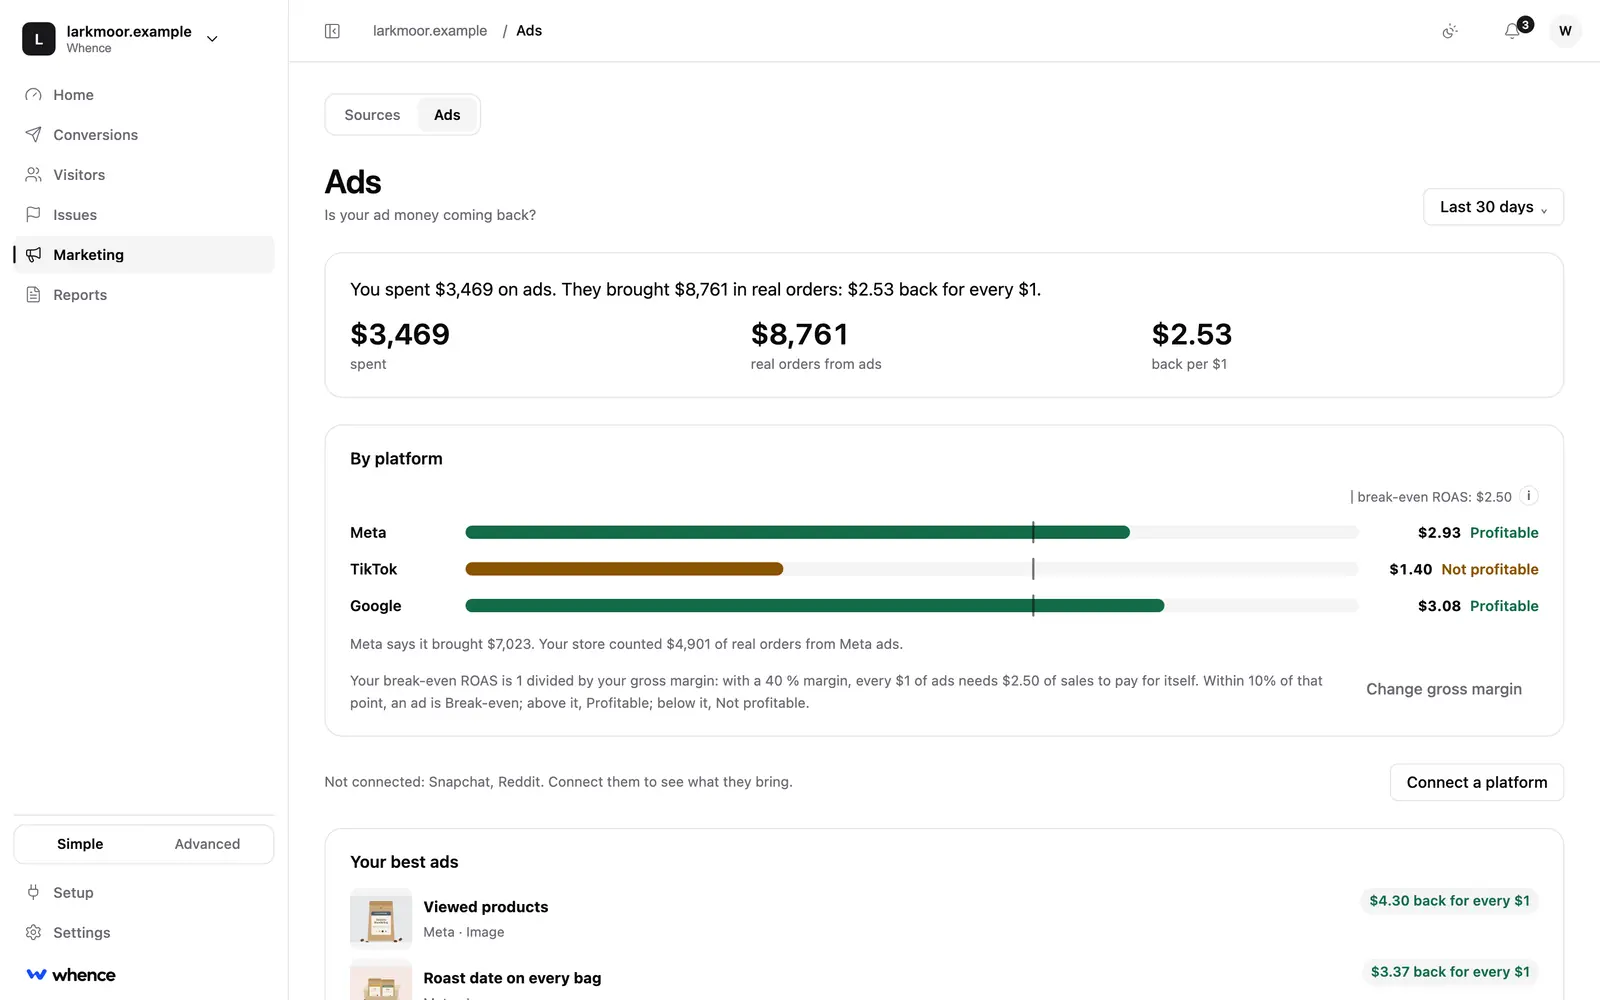Screen dimensions: 1600x1000
Task: Click the Meta platform label
Action: pos(368,533)
